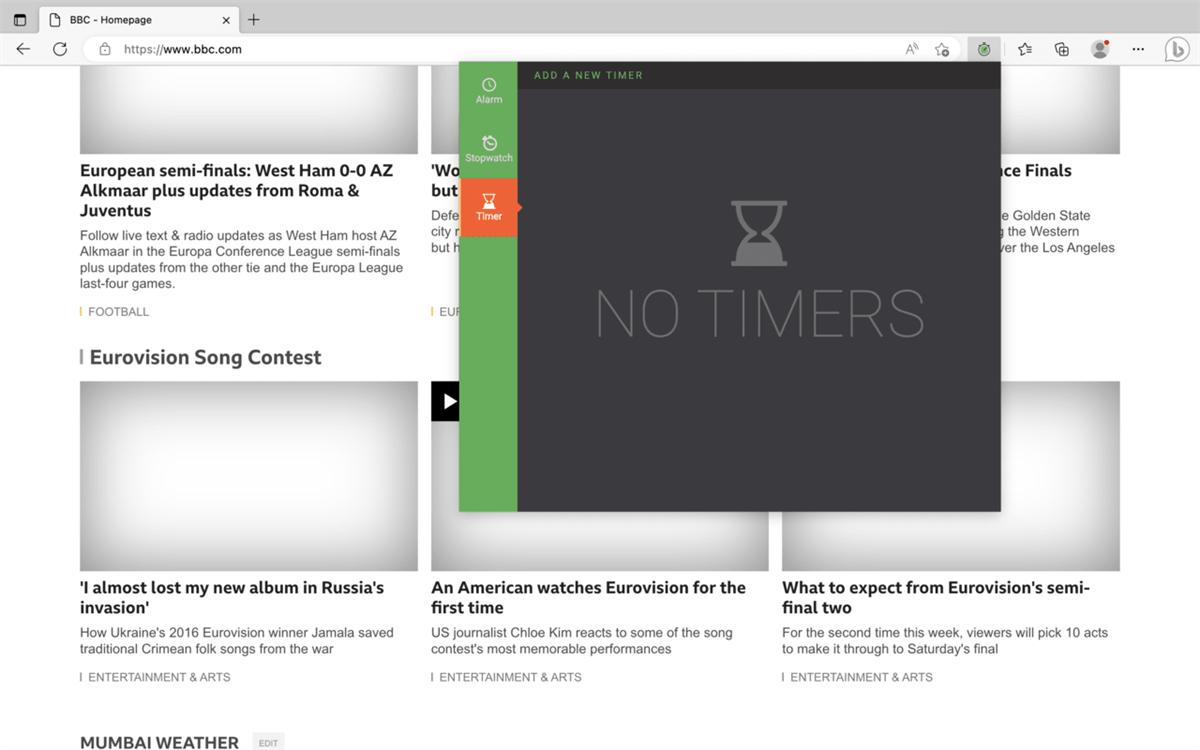Open browser Collections
The height and width of the screenshot is (750, 1200).
click(x=1061, y=48)
